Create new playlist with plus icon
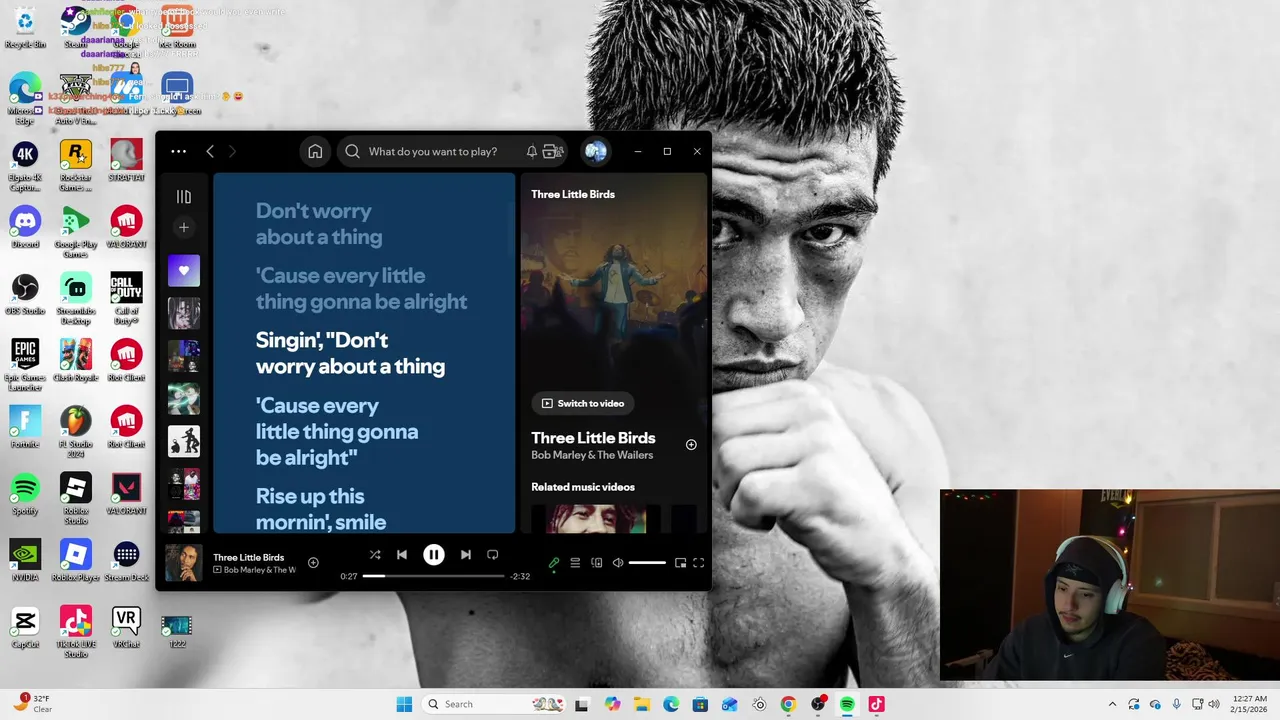Screen dimensions: 1280x720 [x=183, y=228]
